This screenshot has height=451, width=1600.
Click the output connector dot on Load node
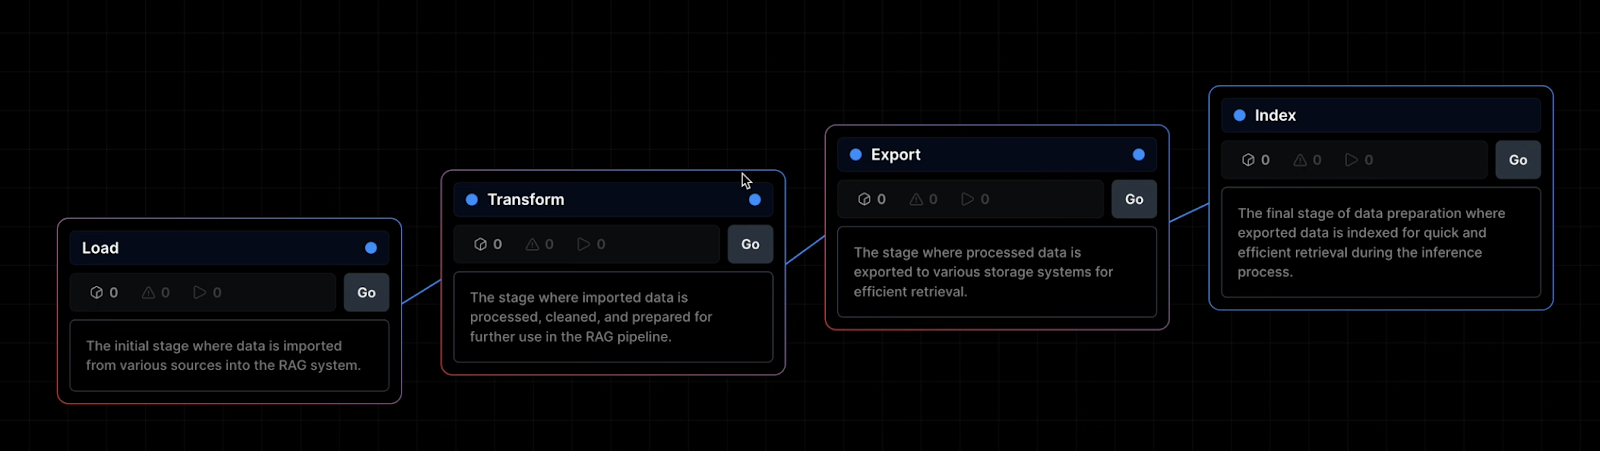[x=371, y=248]
